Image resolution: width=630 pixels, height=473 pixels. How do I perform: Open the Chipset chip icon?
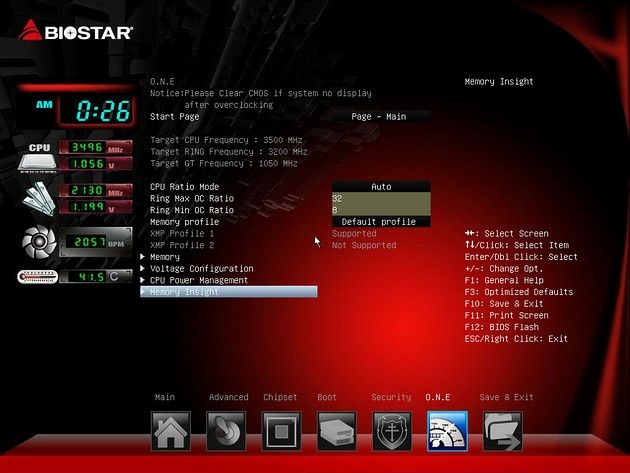(x=281, y=432)
